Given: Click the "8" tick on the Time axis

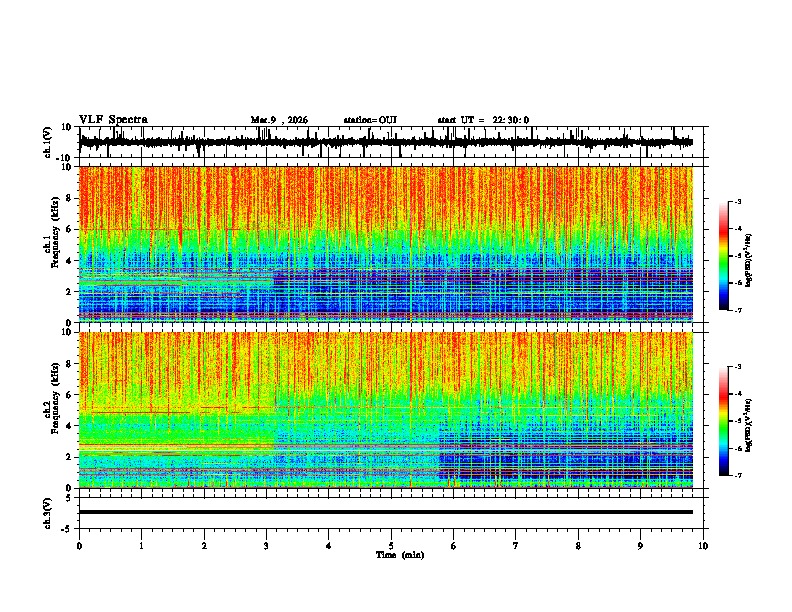Looking at the screenshot, I should pos(578,546).
